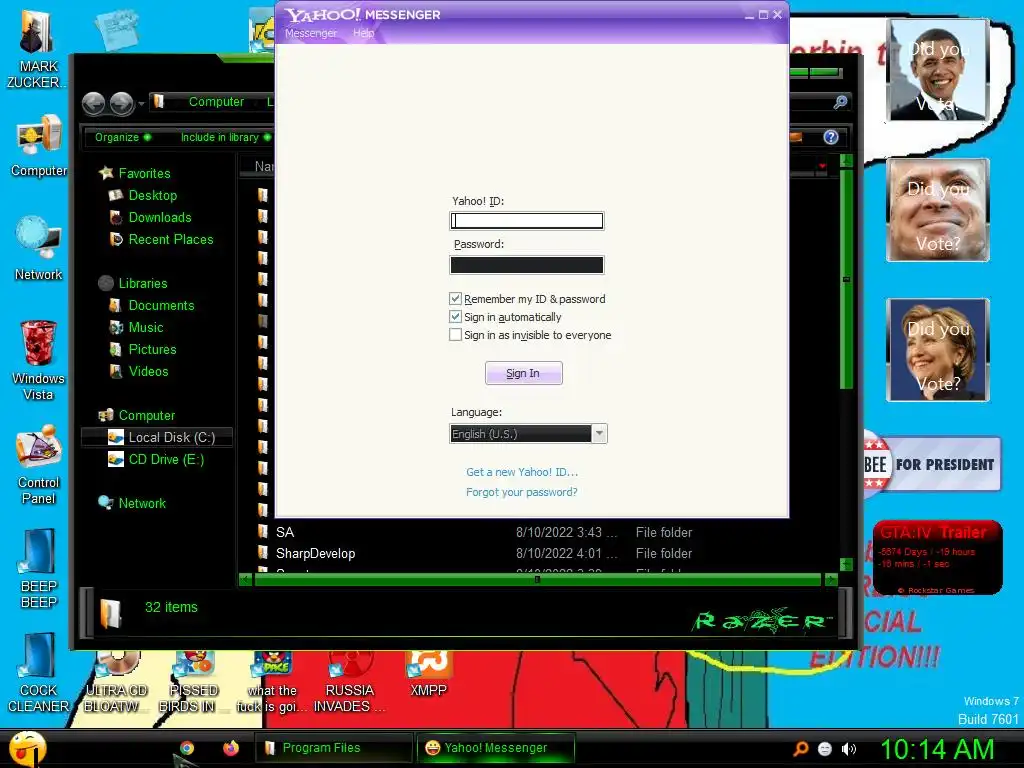Image resolution: width=1024 pixels, height=768 pixels.
Task: Toggle Sign in automatically checkbox
Action: tap(455, 317)
